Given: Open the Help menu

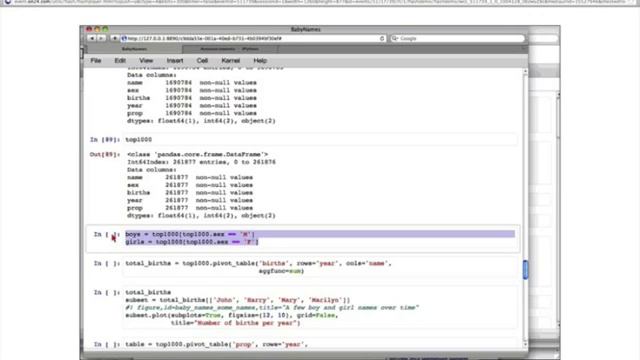Looking at the screenshot, I should point(260,60).
